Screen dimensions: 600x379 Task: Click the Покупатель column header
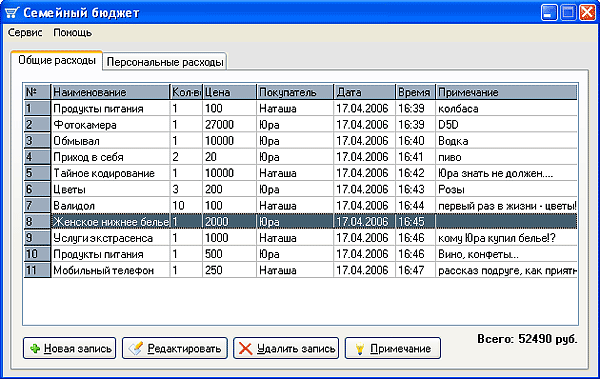295,92
